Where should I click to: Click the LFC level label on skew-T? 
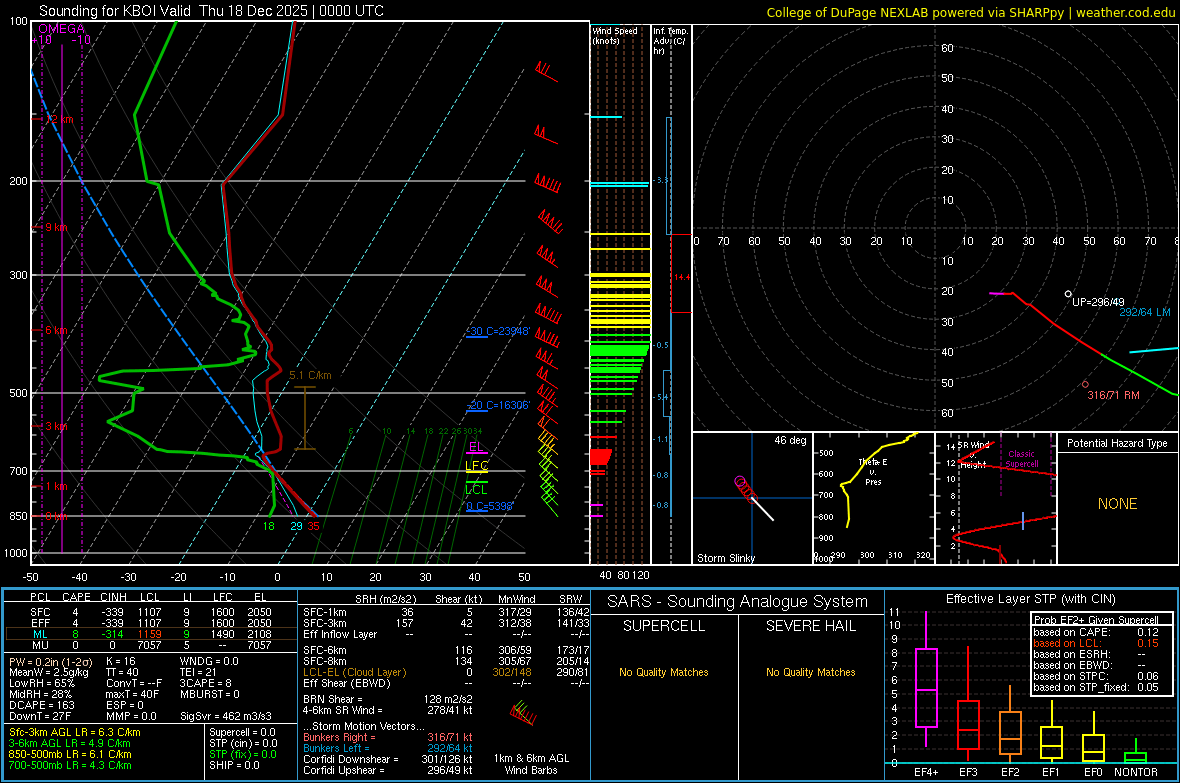(x=476, y=466)
